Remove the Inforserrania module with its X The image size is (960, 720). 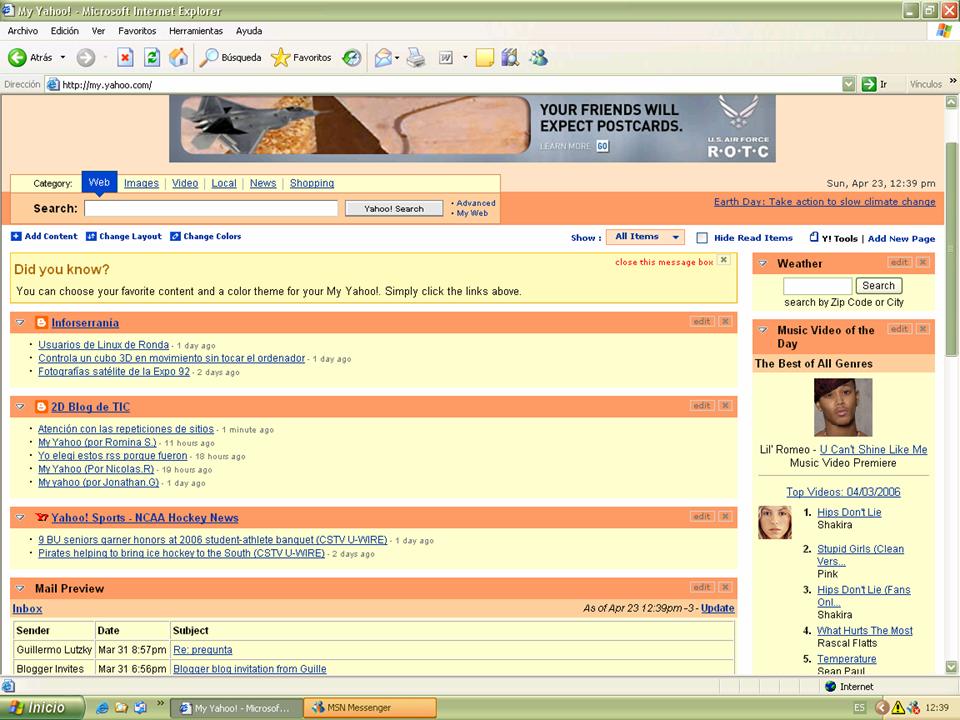click(725, 321)
